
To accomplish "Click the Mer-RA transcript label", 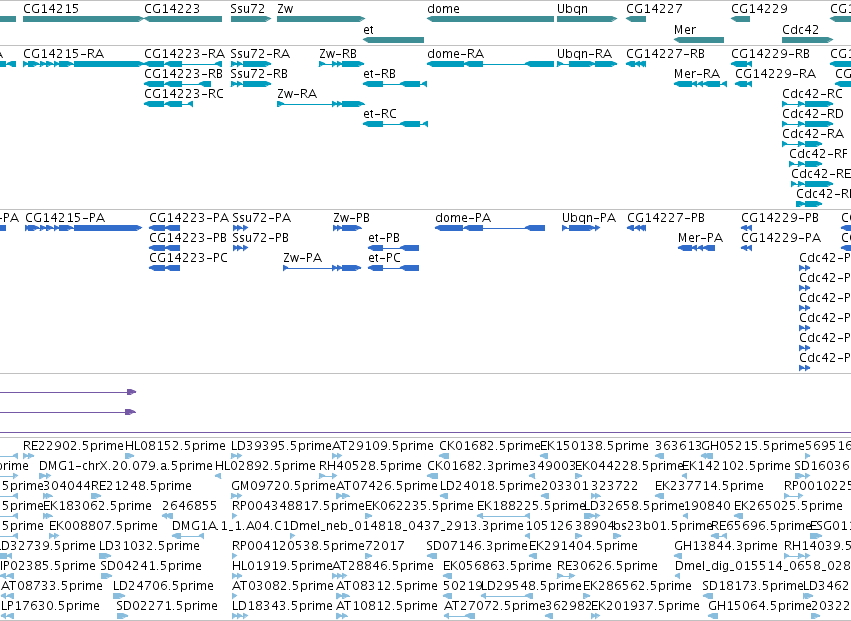I will [x=697, y=74].
